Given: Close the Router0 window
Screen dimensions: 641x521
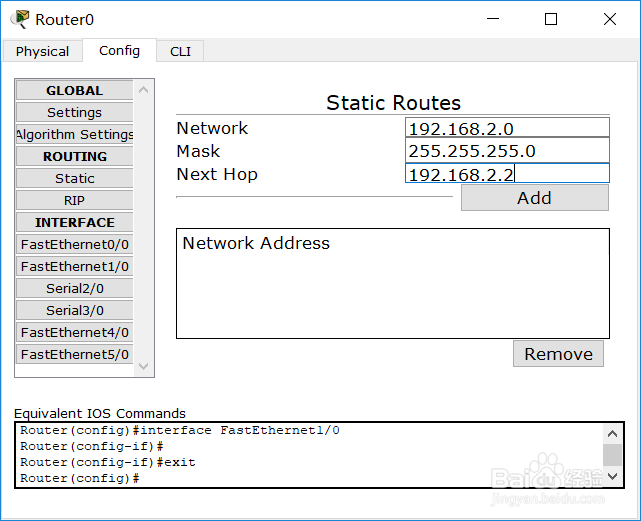Looking at the screenshot, I should click(x=610, y=19).
